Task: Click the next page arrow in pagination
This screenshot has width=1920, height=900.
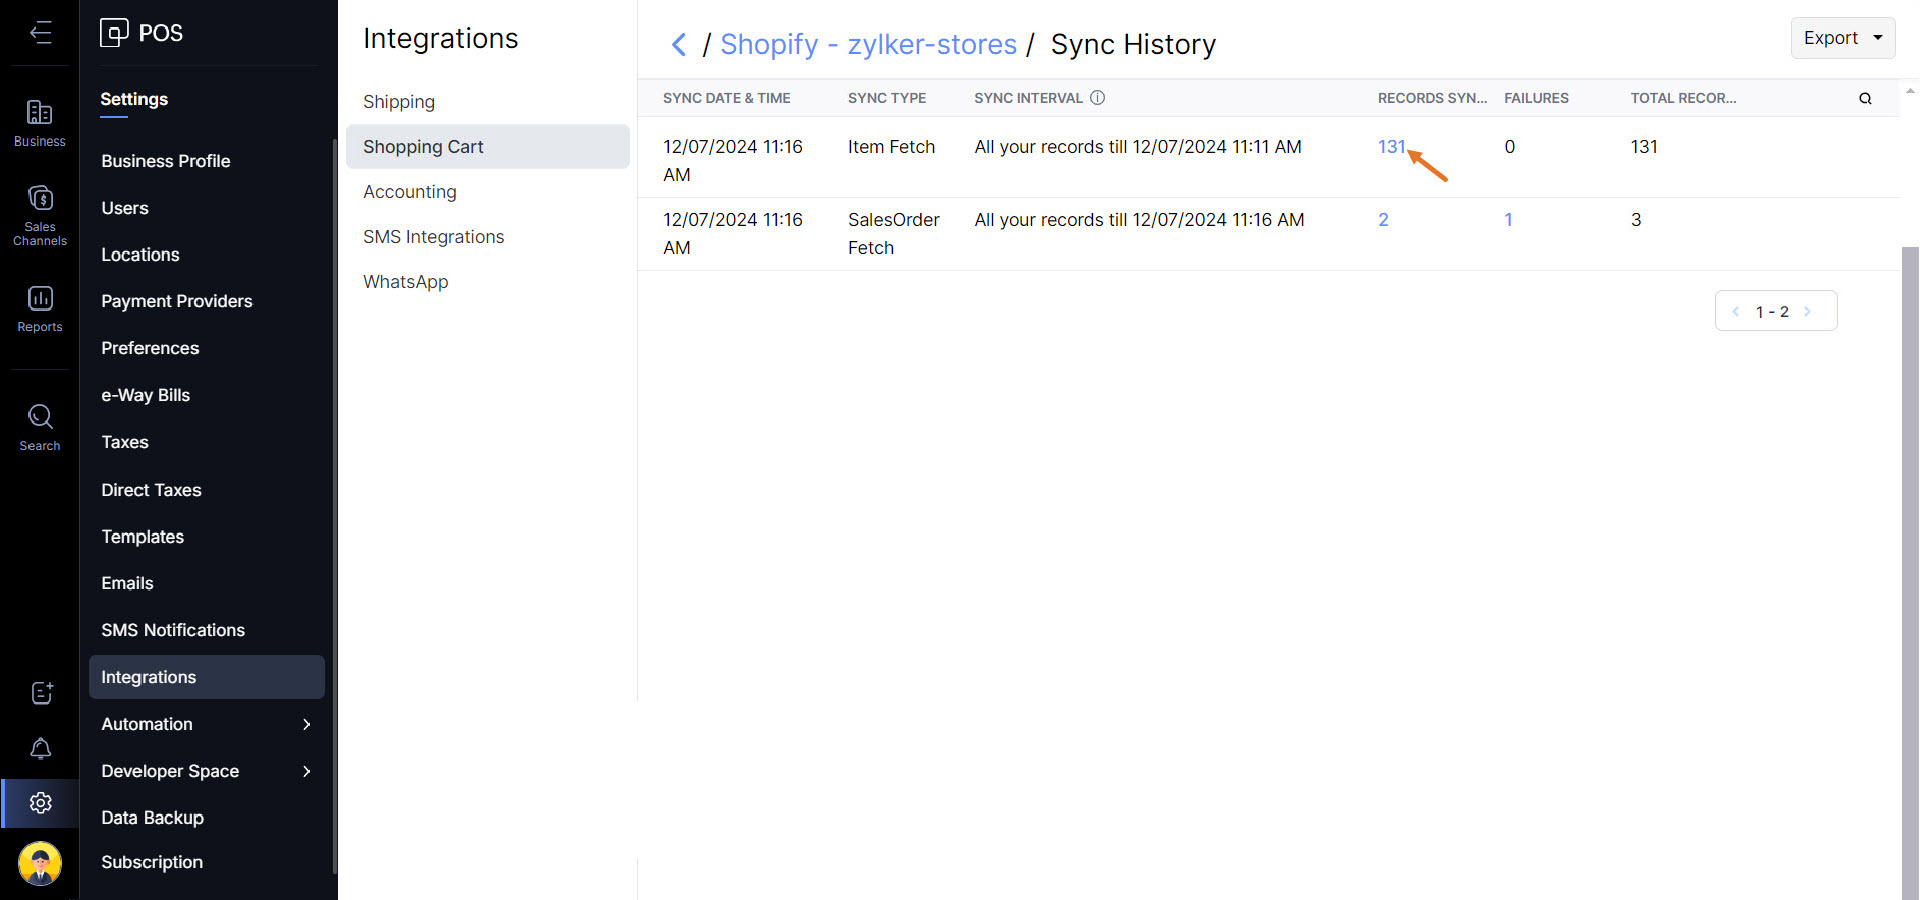Action: (x=1807, y=311)
